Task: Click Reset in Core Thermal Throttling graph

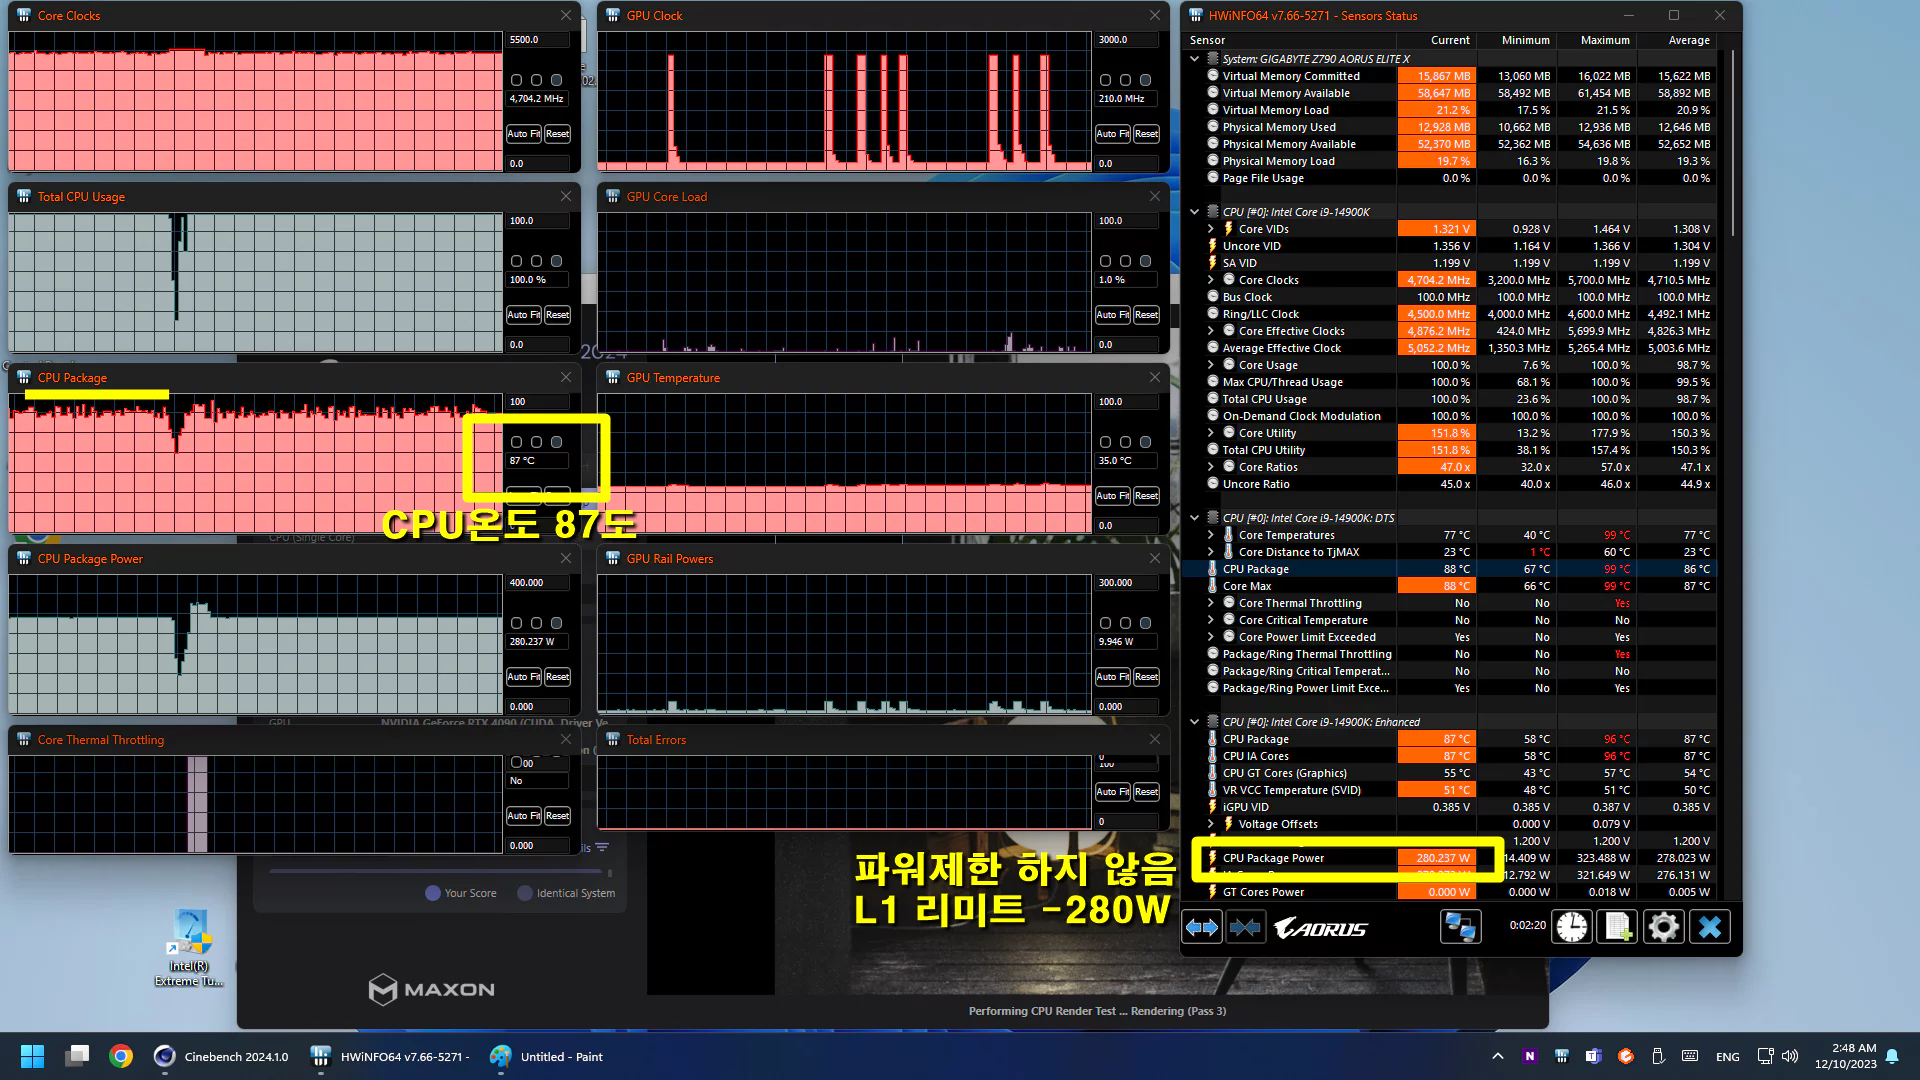Action: tap(557, 816)
